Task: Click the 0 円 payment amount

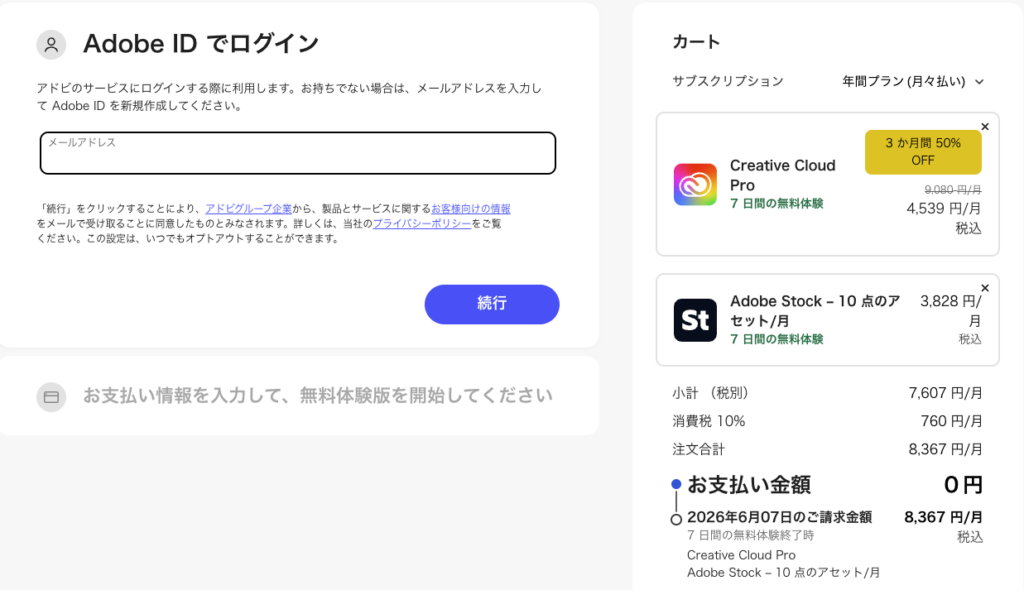Action: [963, 485]
